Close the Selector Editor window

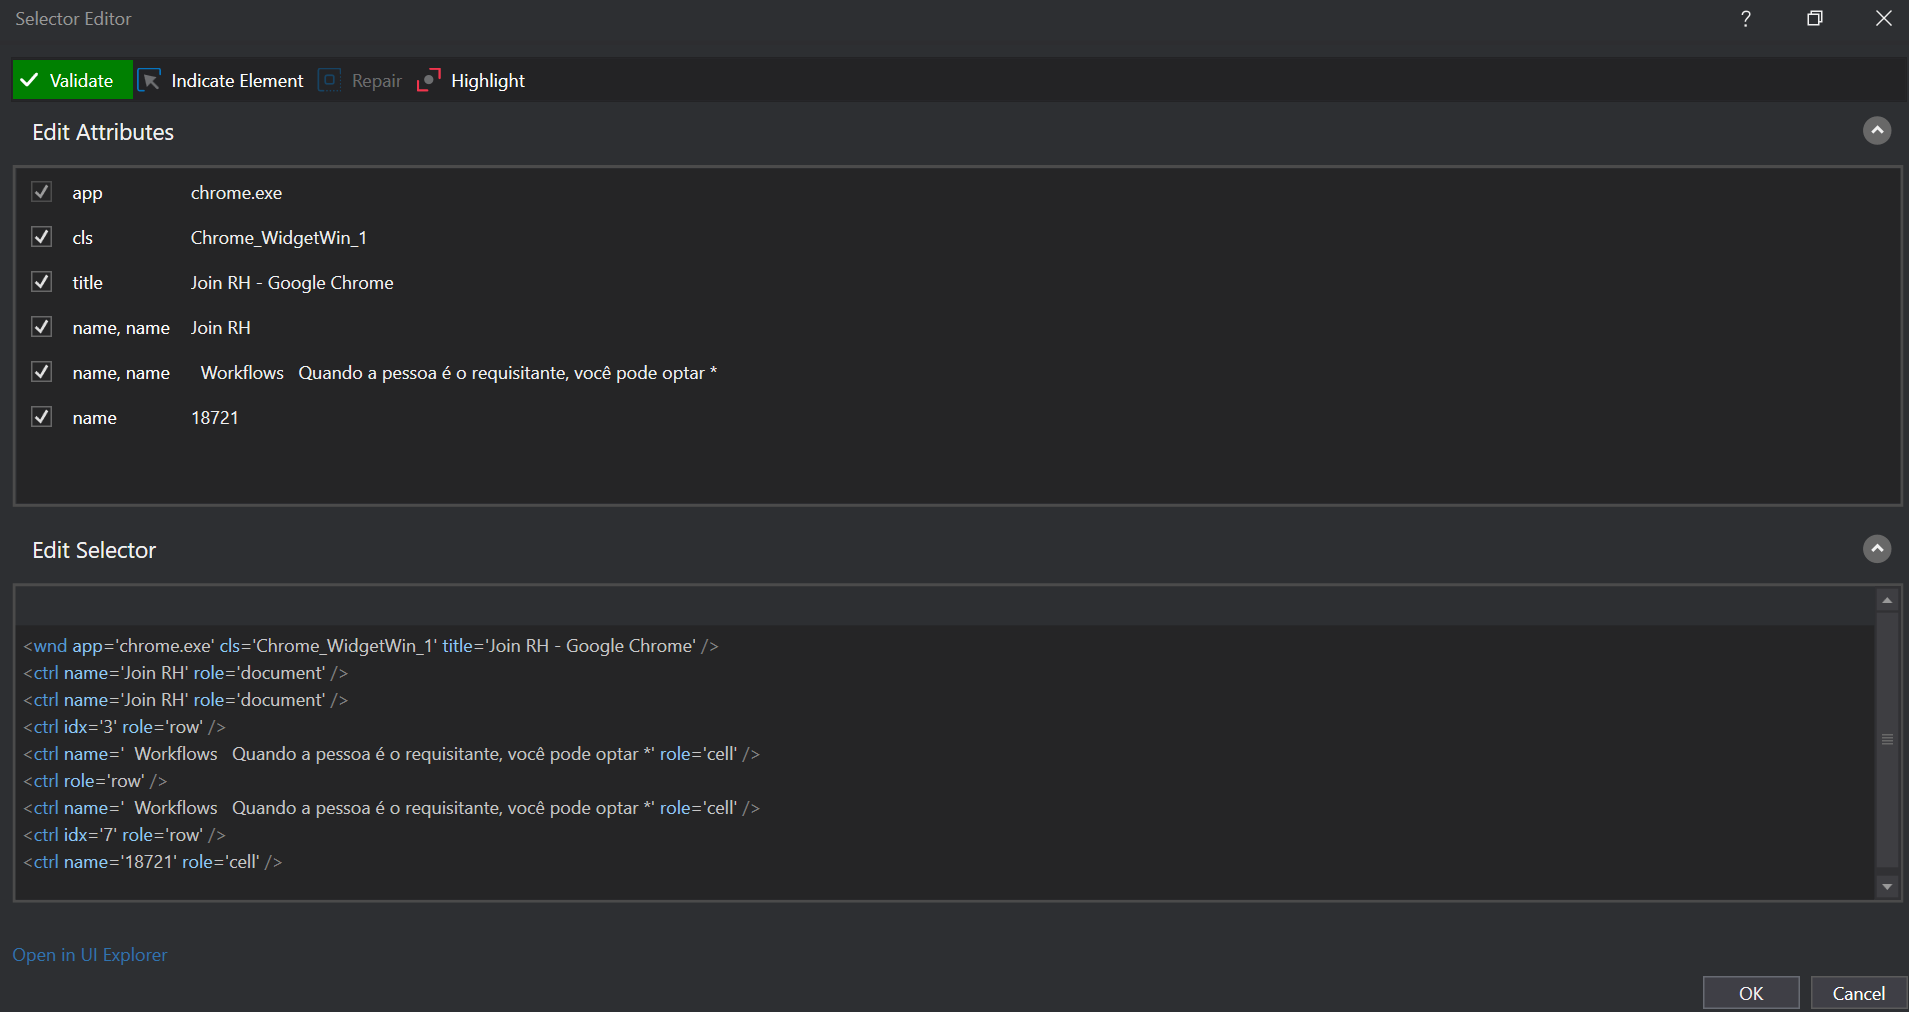pos(1883,19)
